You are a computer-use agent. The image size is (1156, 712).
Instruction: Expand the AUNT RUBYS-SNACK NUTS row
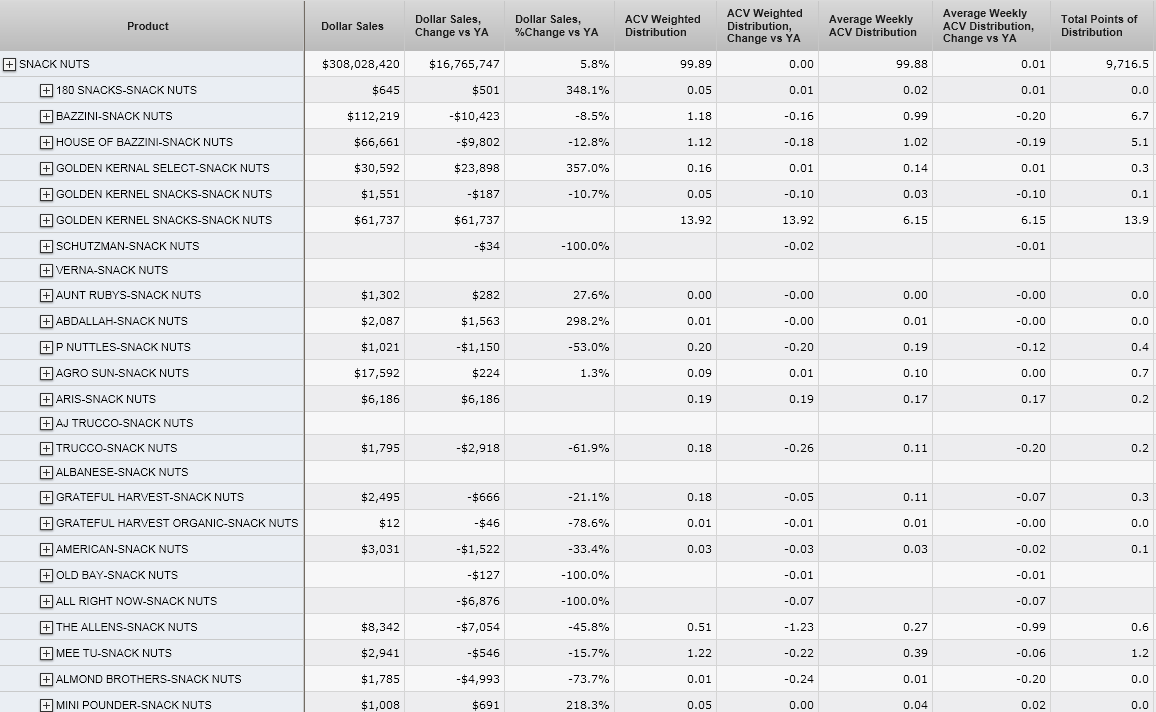point(46,295)
